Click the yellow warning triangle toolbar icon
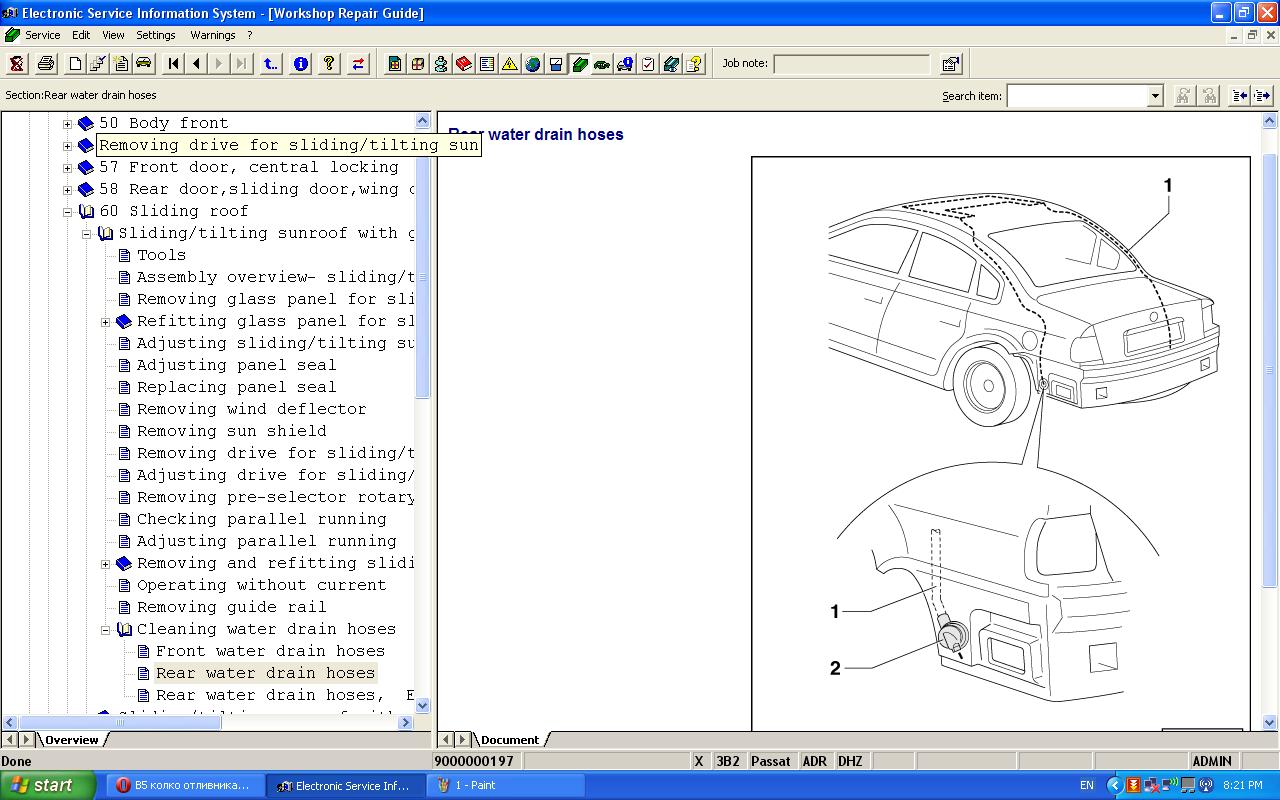 [510, 64]
